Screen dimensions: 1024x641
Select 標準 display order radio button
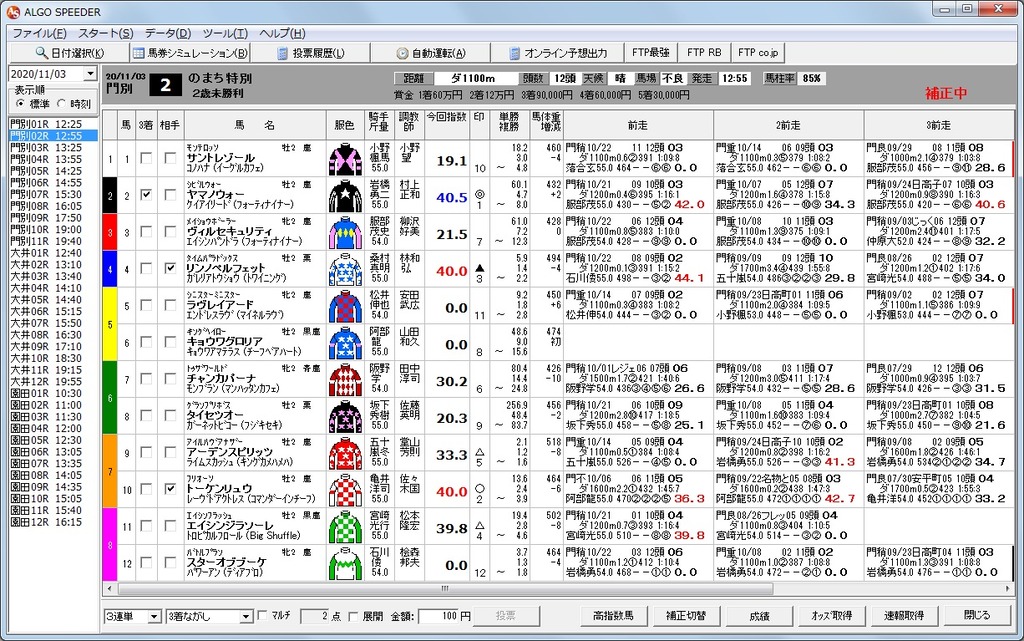pos(20,104)
